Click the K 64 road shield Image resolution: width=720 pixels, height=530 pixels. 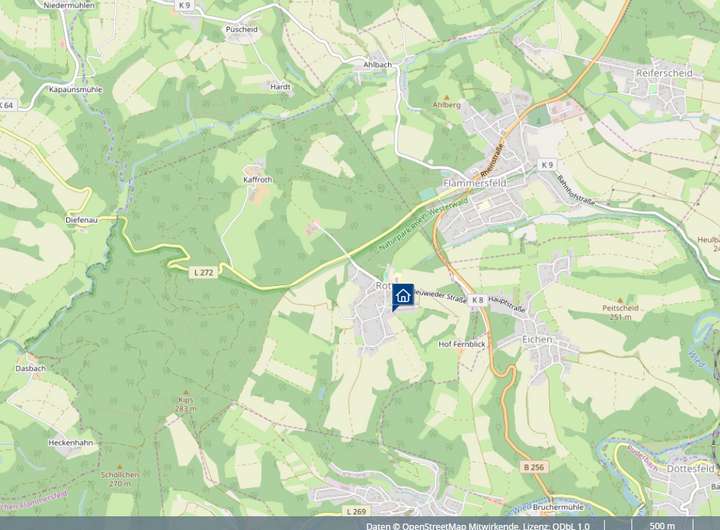click(6, 105)
